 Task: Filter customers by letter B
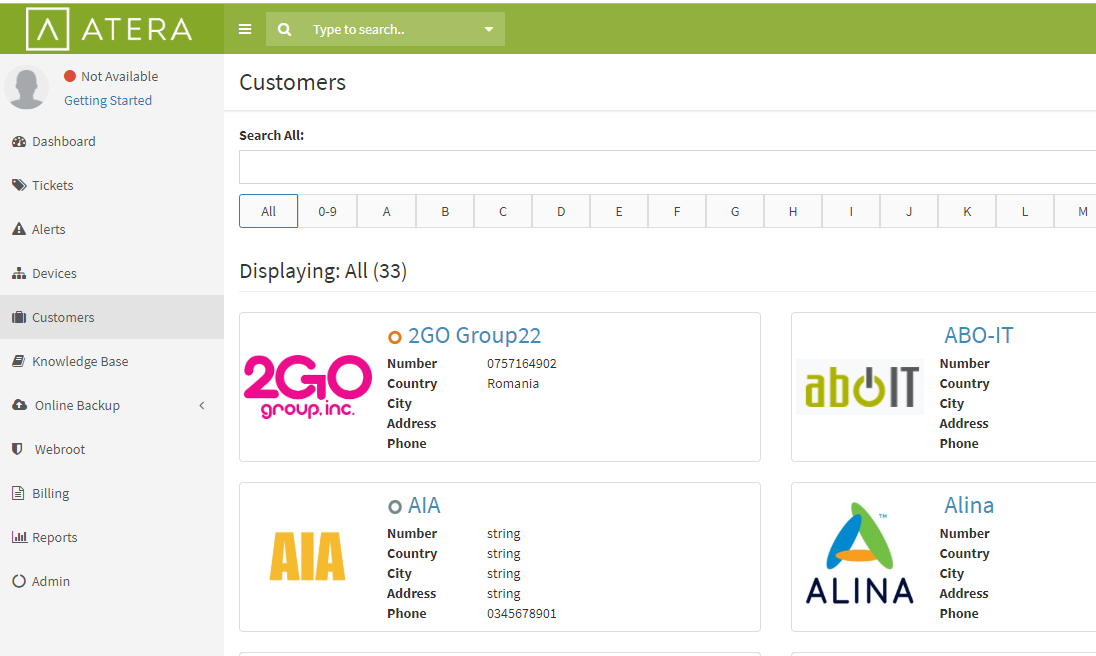[x=445, y=211]
